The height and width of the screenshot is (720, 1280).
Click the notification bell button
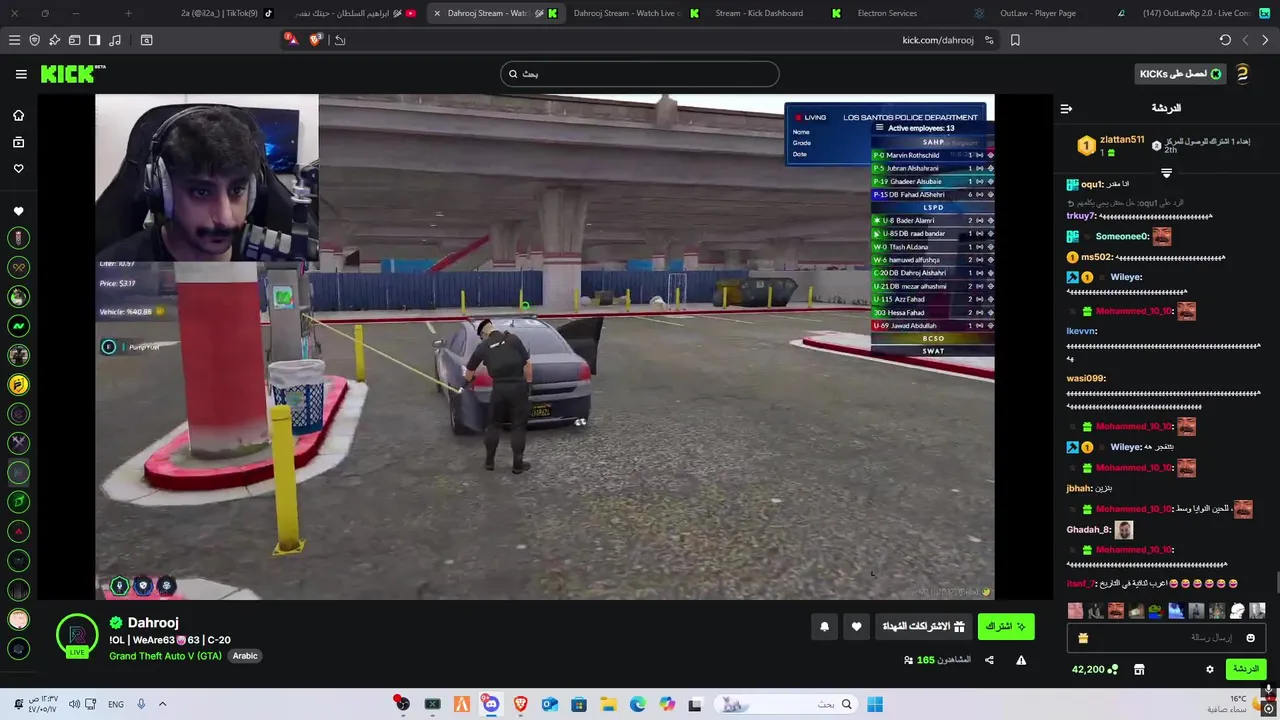pos(825,627)
